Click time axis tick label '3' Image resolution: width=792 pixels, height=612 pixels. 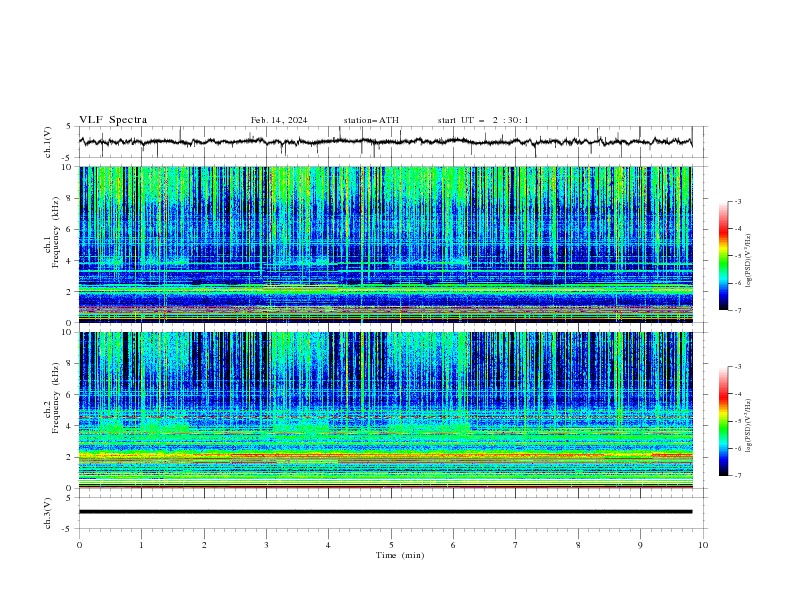click(x=266, y=545)
